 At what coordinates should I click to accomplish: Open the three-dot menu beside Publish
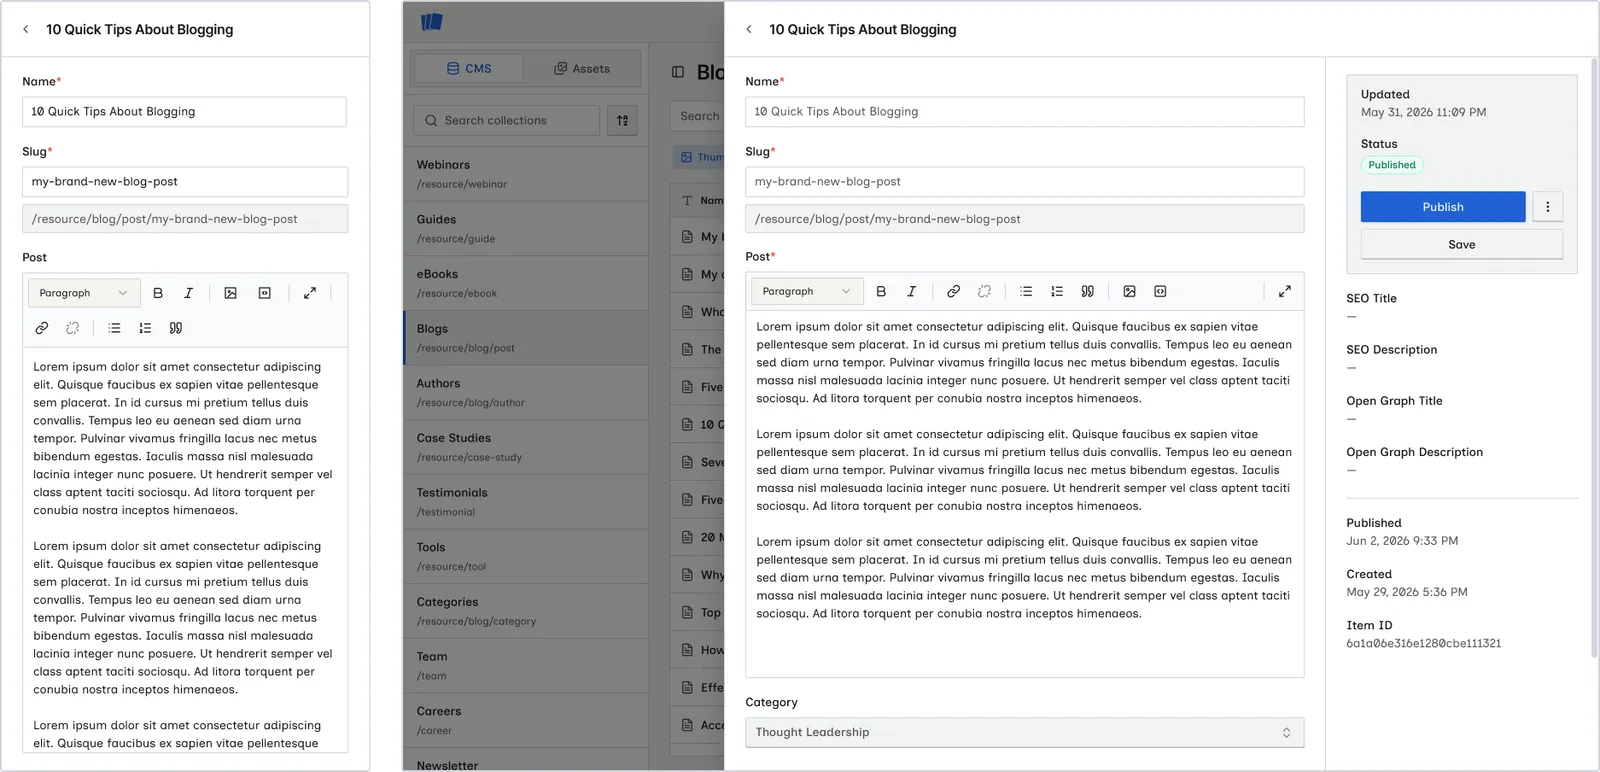1547,207
